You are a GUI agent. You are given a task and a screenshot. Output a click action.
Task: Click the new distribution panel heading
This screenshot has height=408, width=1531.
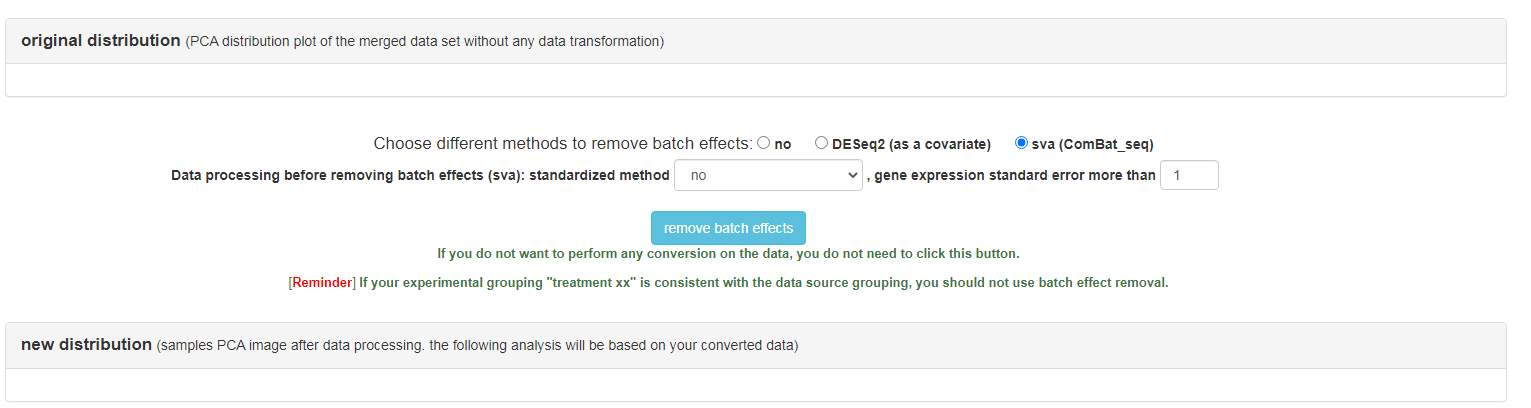coord(86,345)
